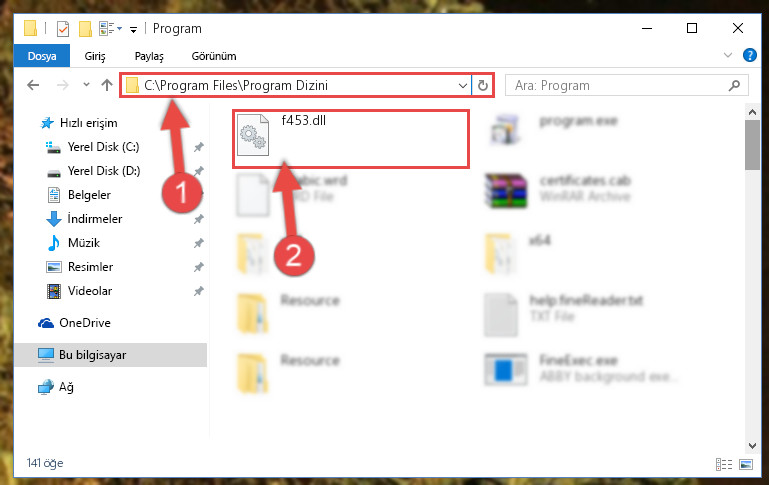Screen dimensions: 769x485
Task: Click search magnifier icon in search box
Action: (x=734, y=86)
